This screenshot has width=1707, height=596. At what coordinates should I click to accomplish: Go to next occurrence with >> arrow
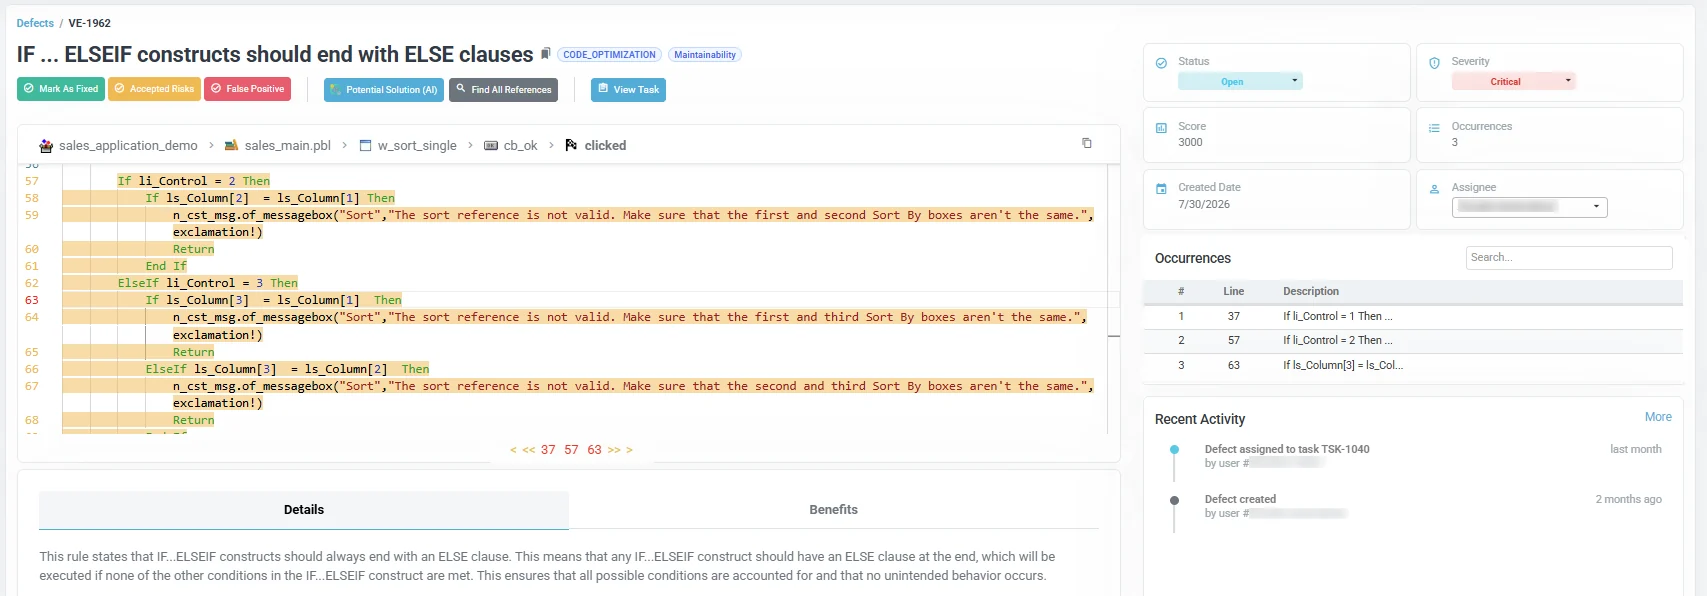(x=614, y=450)
